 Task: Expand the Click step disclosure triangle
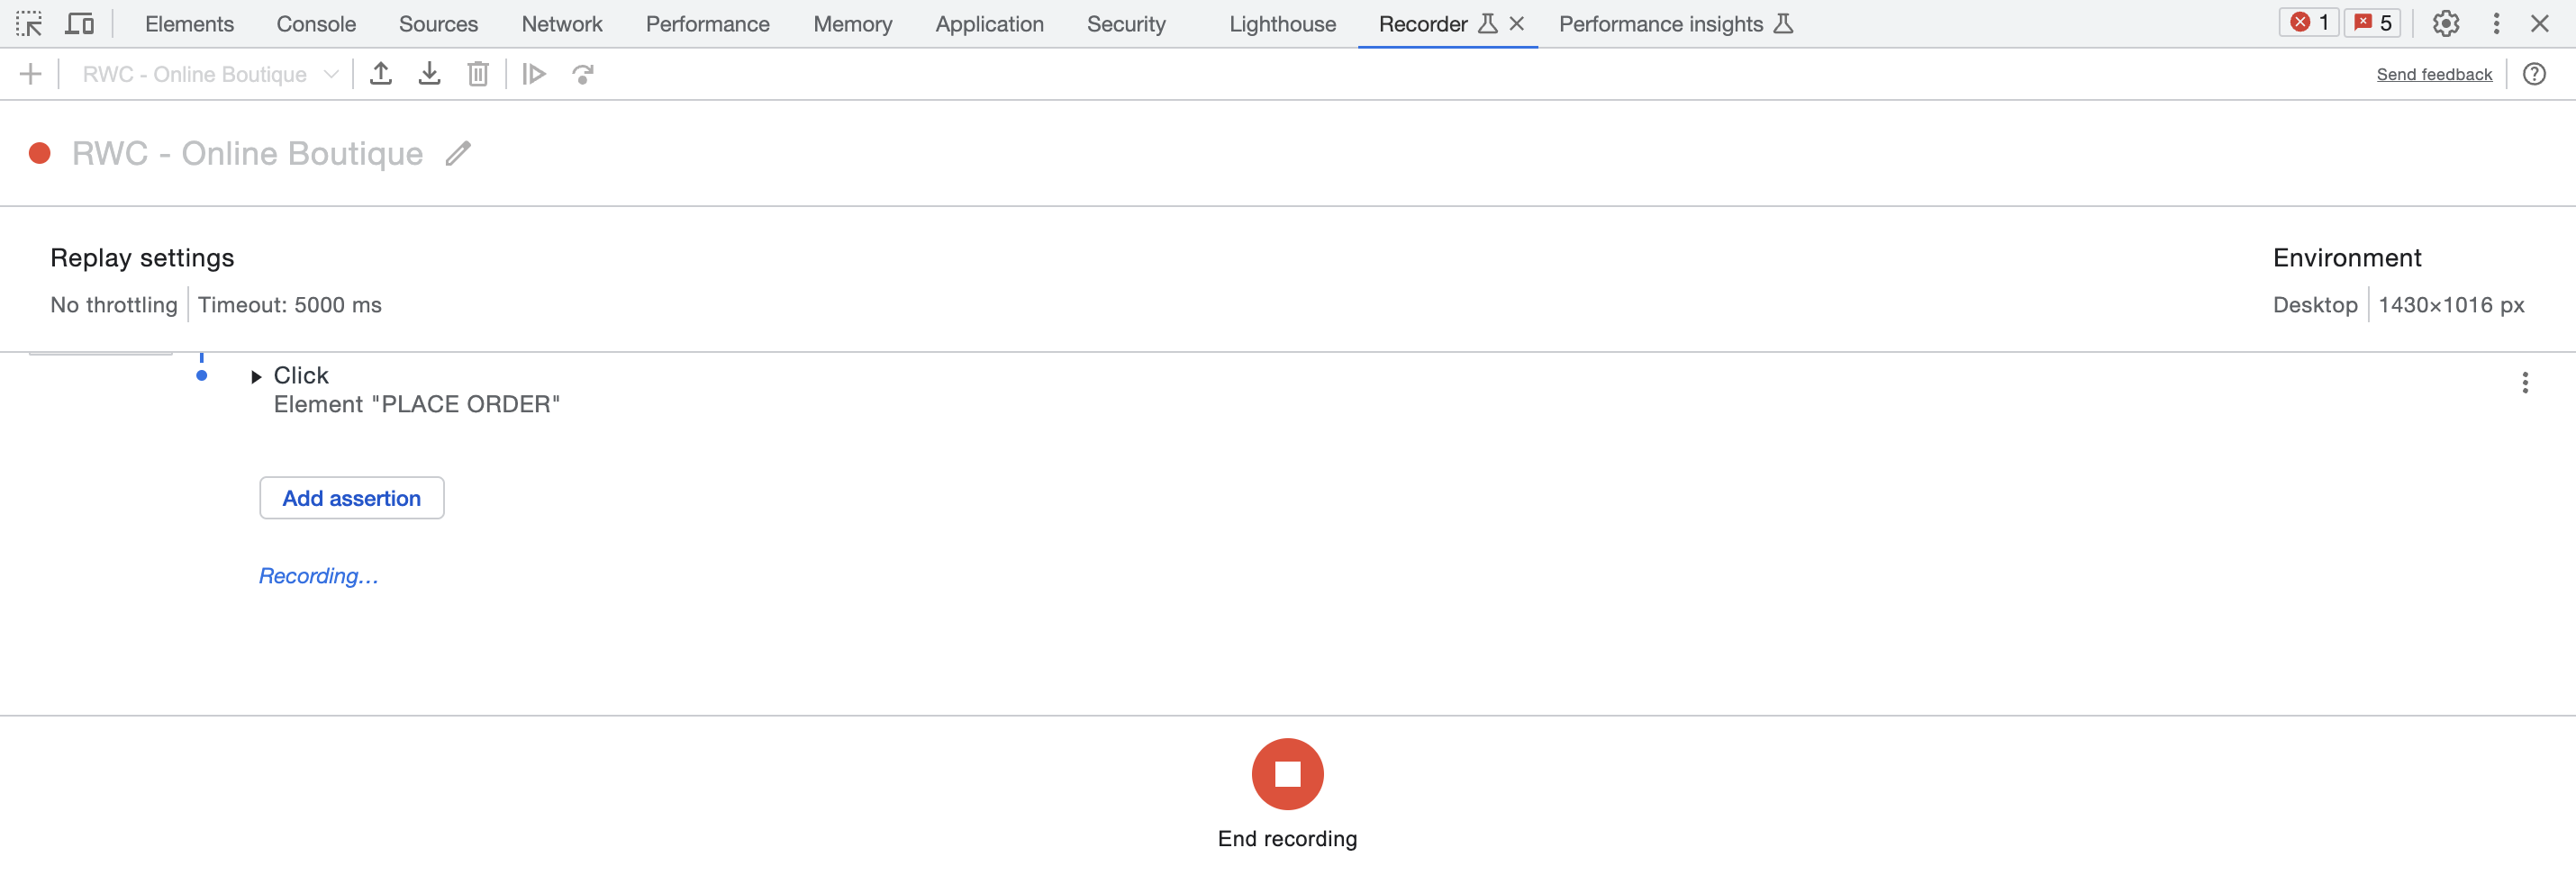[x=256, y=377]
